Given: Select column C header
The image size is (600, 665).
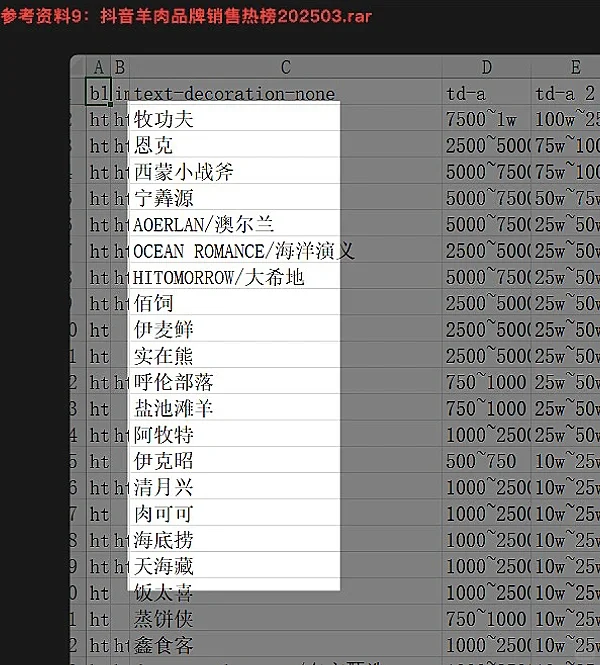Looking at the screenshot, I should pos(285,67).
